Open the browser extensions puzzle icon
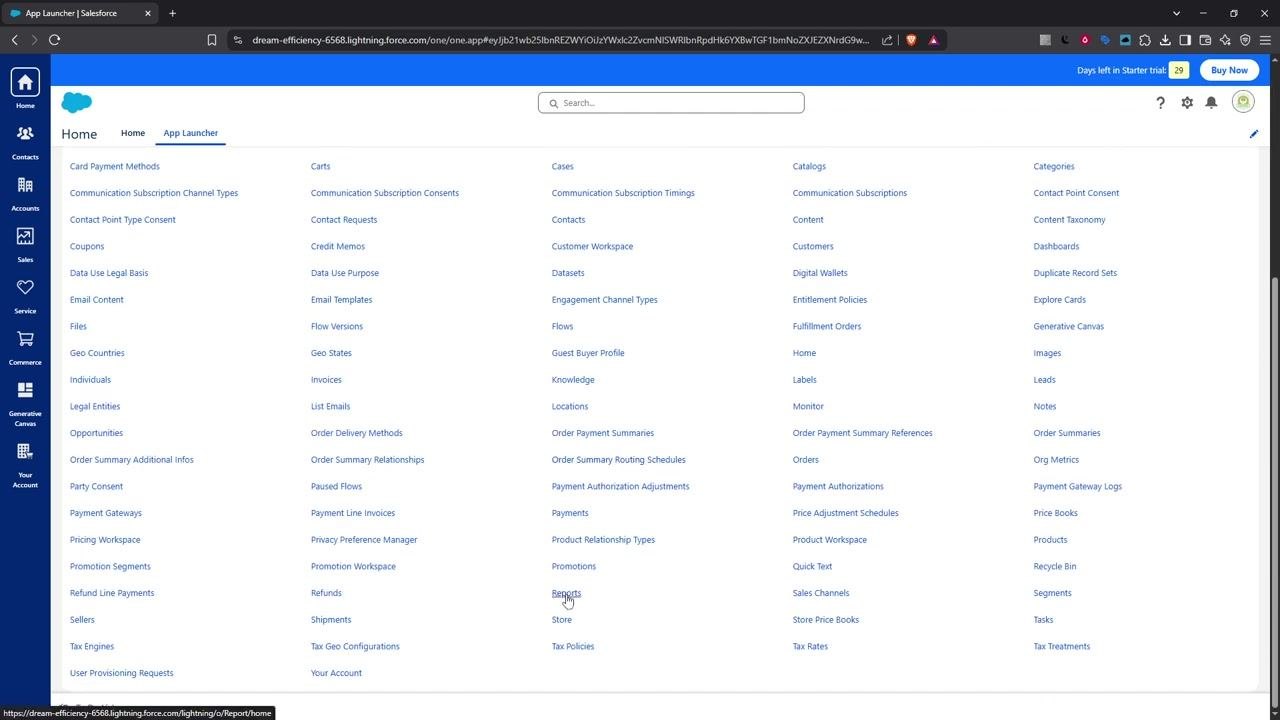This screenshot has width=1280, height=720. (1145, 40)
